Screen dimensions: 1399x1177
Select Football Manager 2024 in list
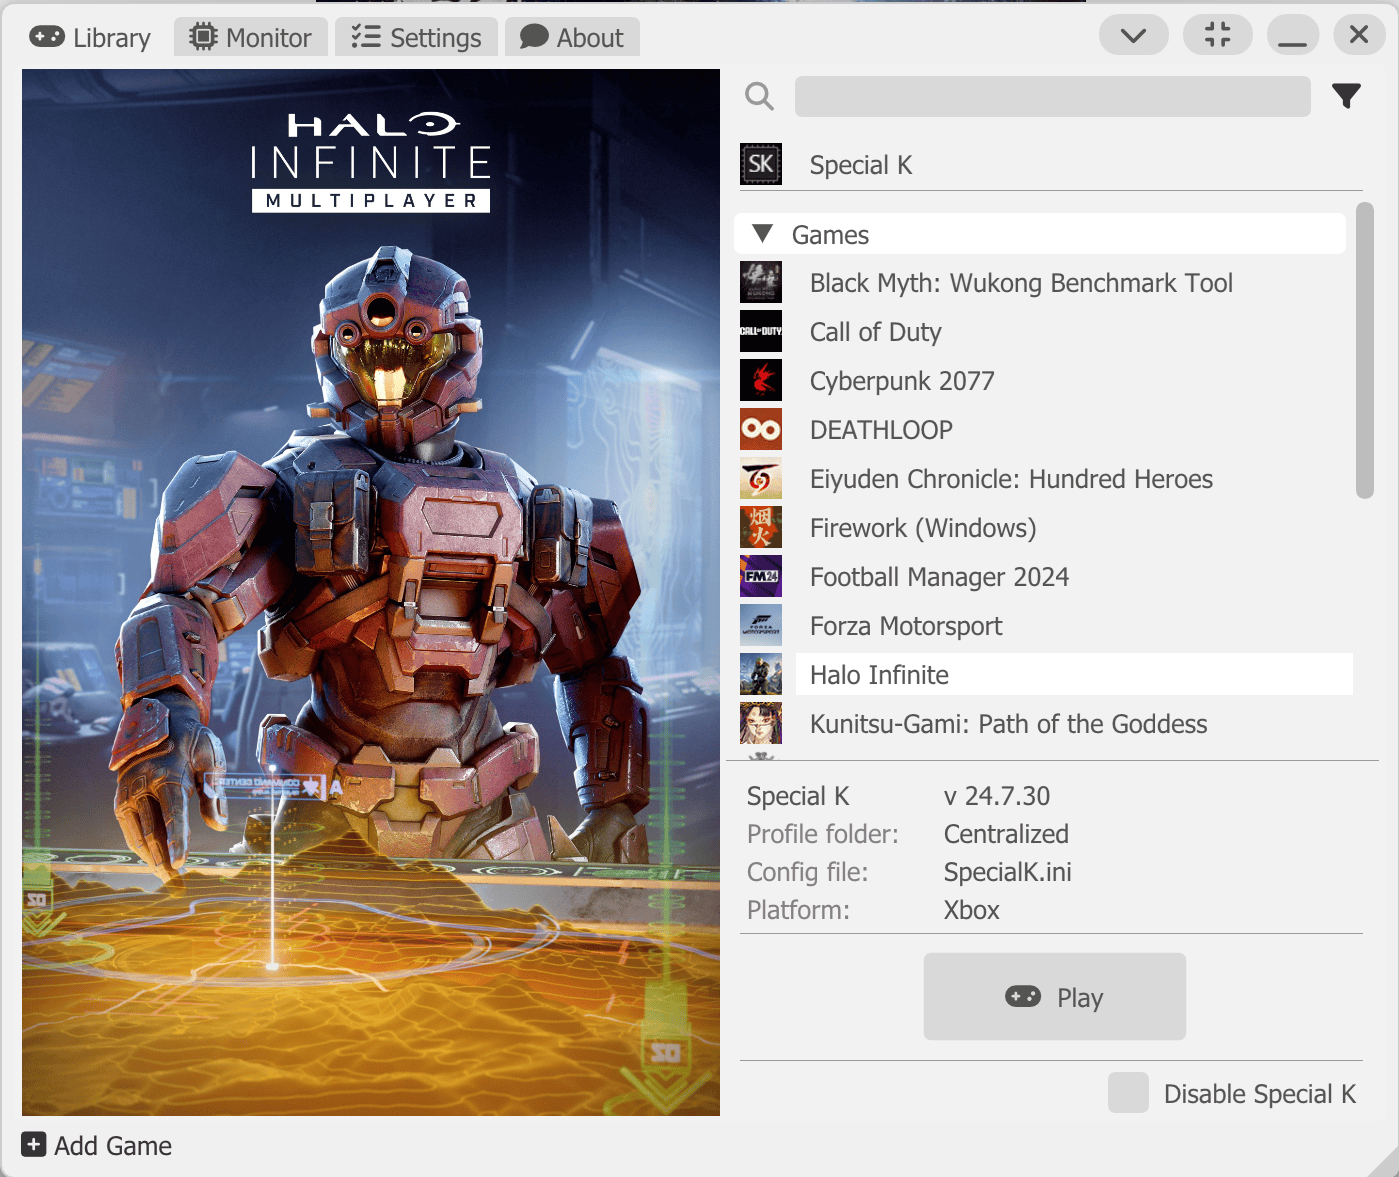pos(939,577)
